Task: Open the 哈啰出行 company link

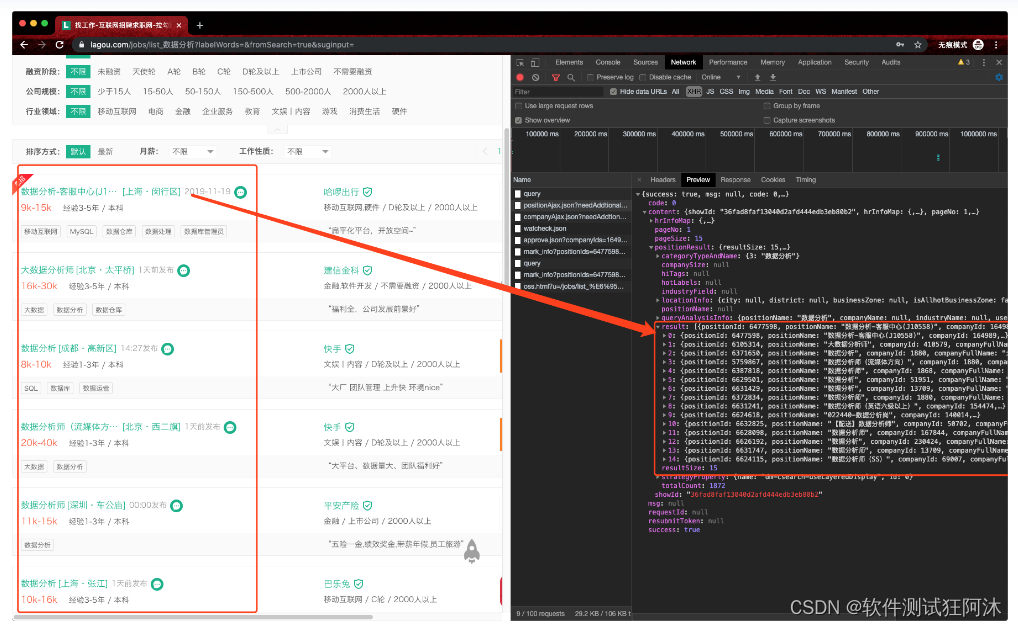Action: point(341,191)
